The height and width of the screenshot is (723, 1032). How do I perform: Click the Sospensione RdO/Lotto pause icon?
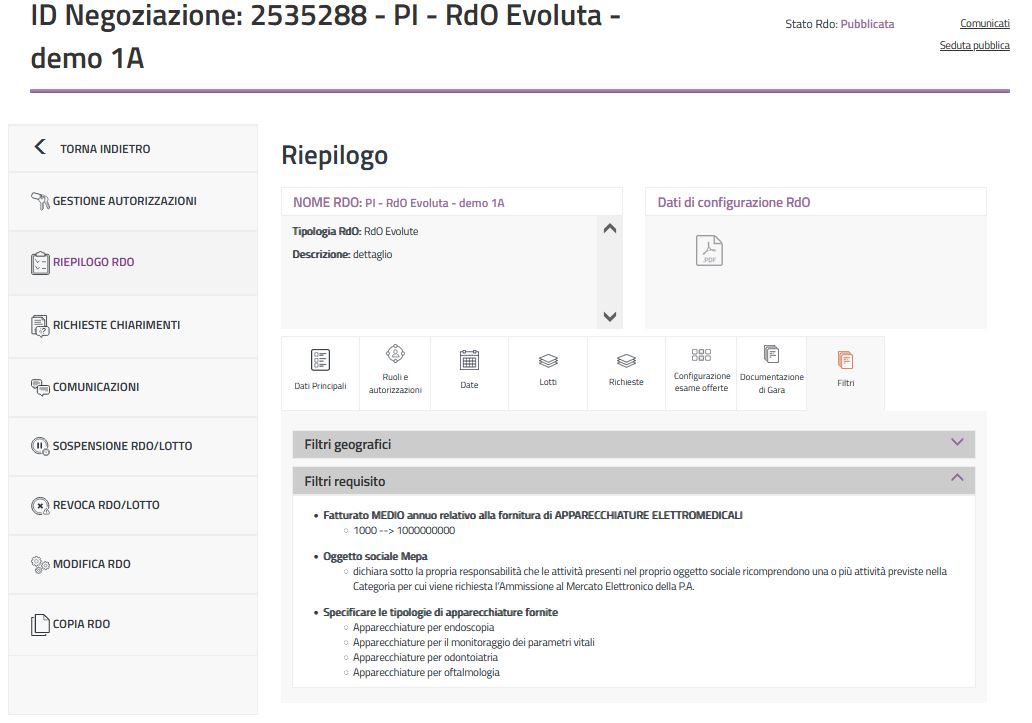(x=40, y=446)
